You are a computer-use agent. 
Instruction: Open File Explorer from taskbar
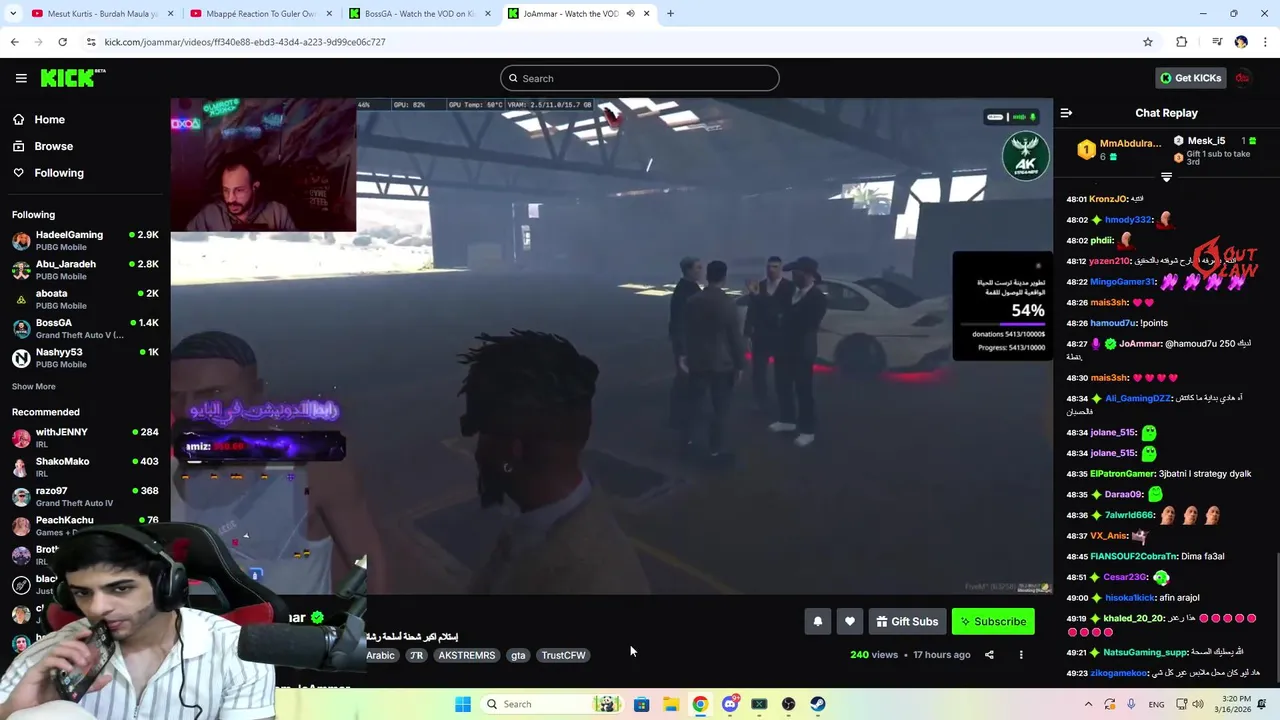pyautogui.click(x=671, y=704)
